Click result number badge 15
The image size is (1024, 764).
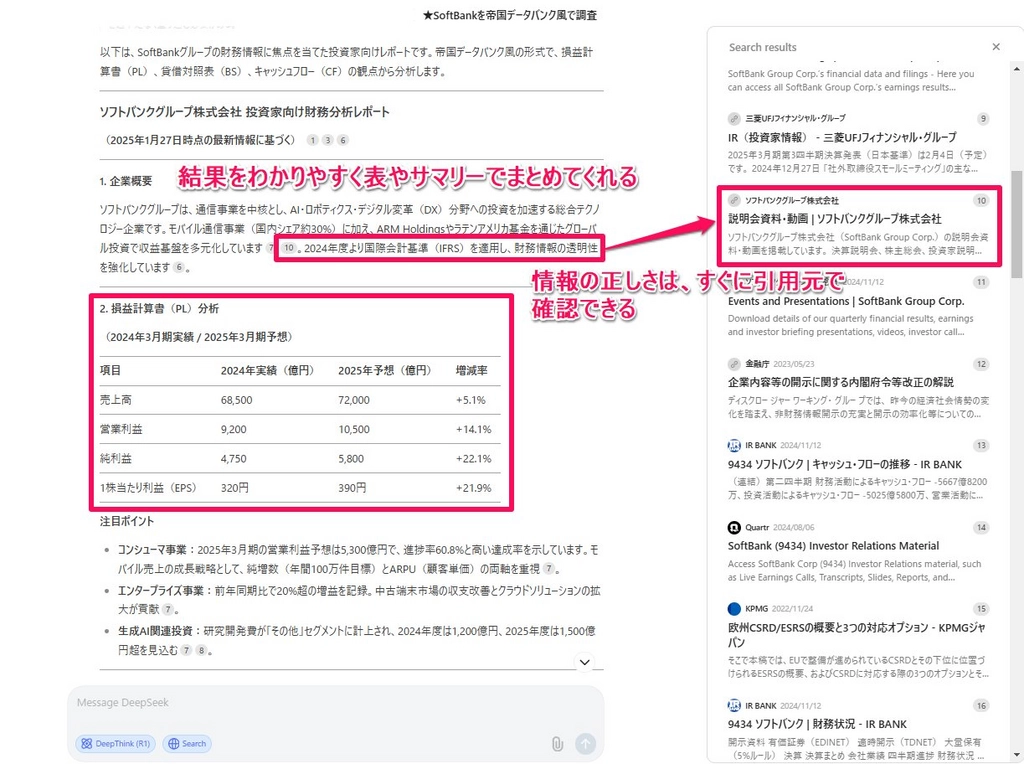[x=981, y=609]
